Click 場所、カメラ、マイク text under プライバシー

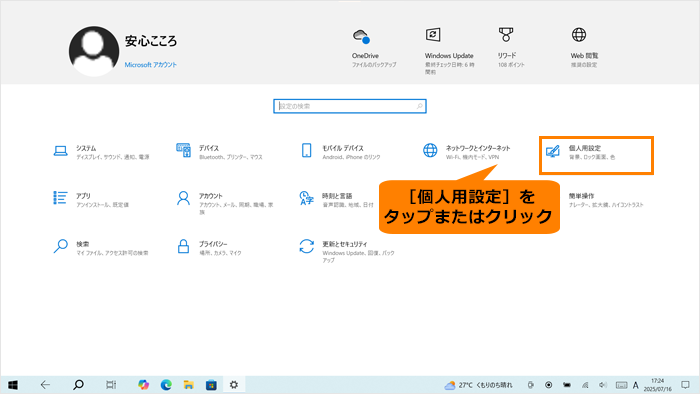pos(220,253)
